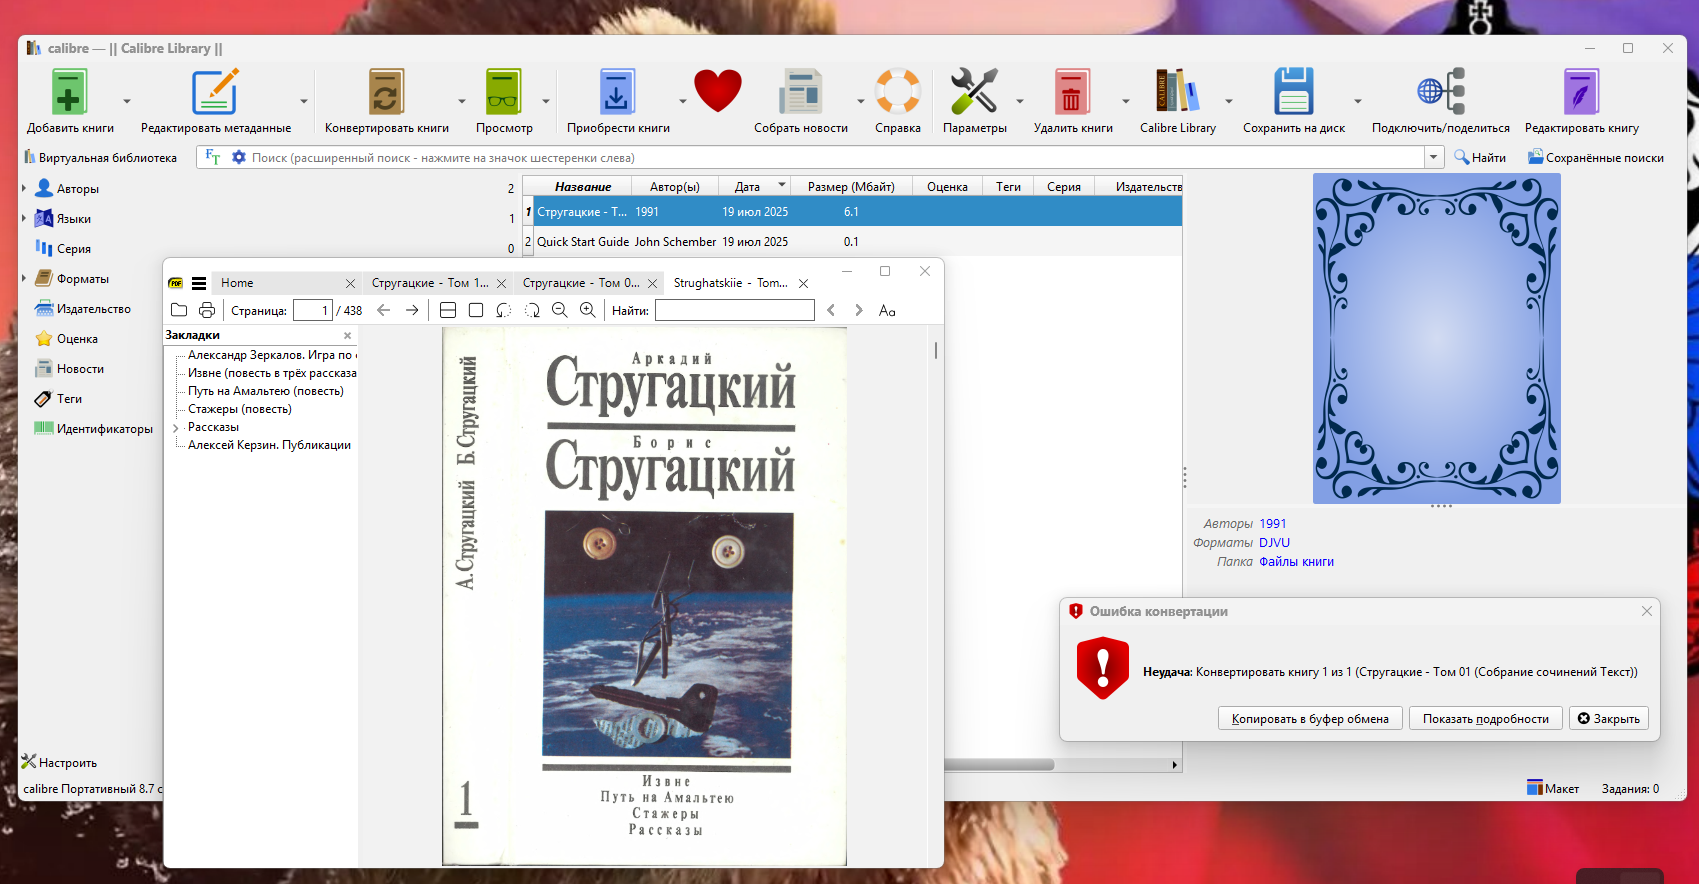Switch to Home tab in viewer
This screenshot has height=884, width=1699.
(238, 283)
